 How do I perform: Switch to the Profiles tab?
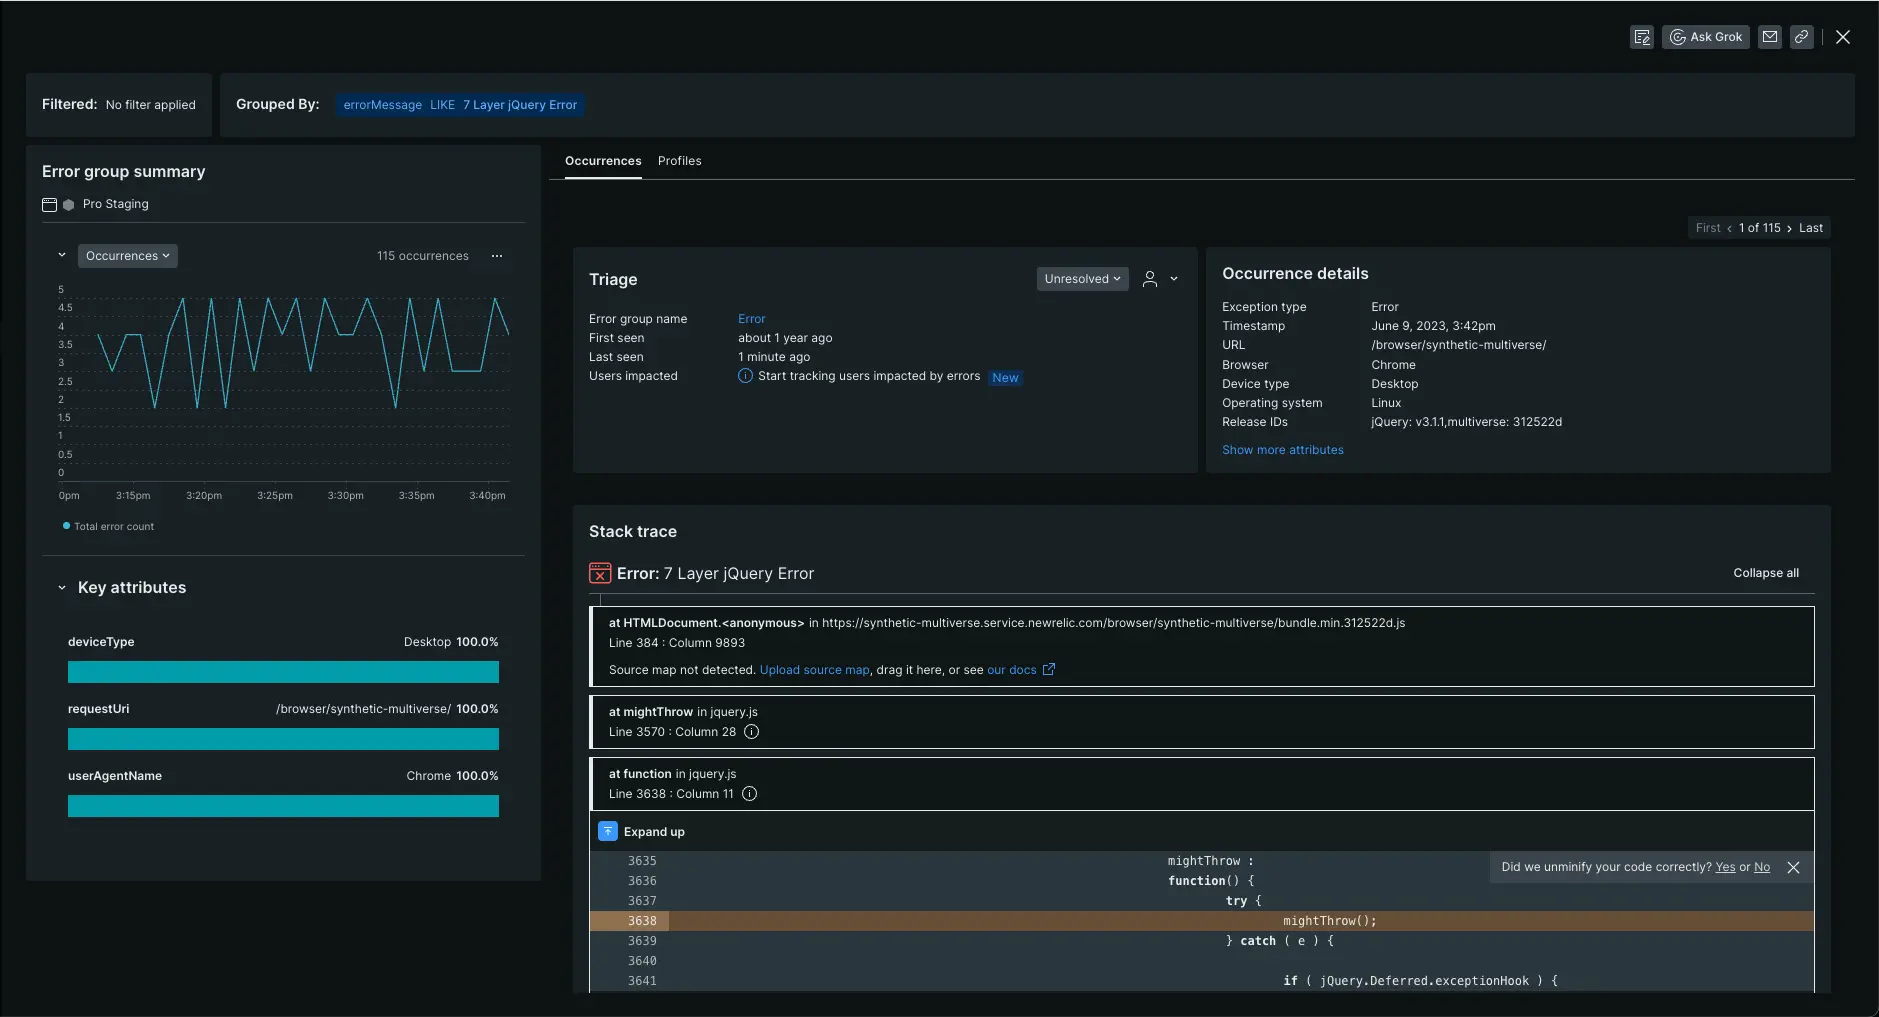point(679,161)
